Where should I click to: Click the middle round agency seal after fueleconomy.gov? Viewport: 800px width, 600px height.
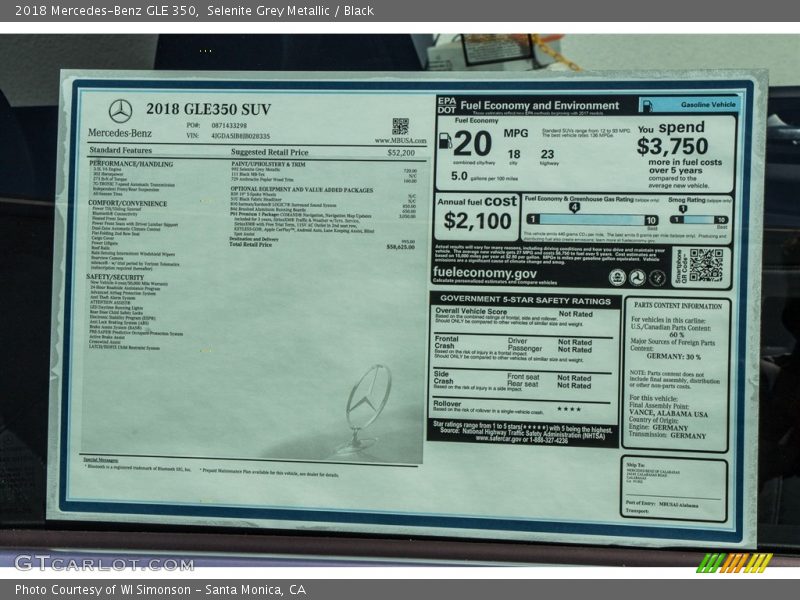click(637, 278)
